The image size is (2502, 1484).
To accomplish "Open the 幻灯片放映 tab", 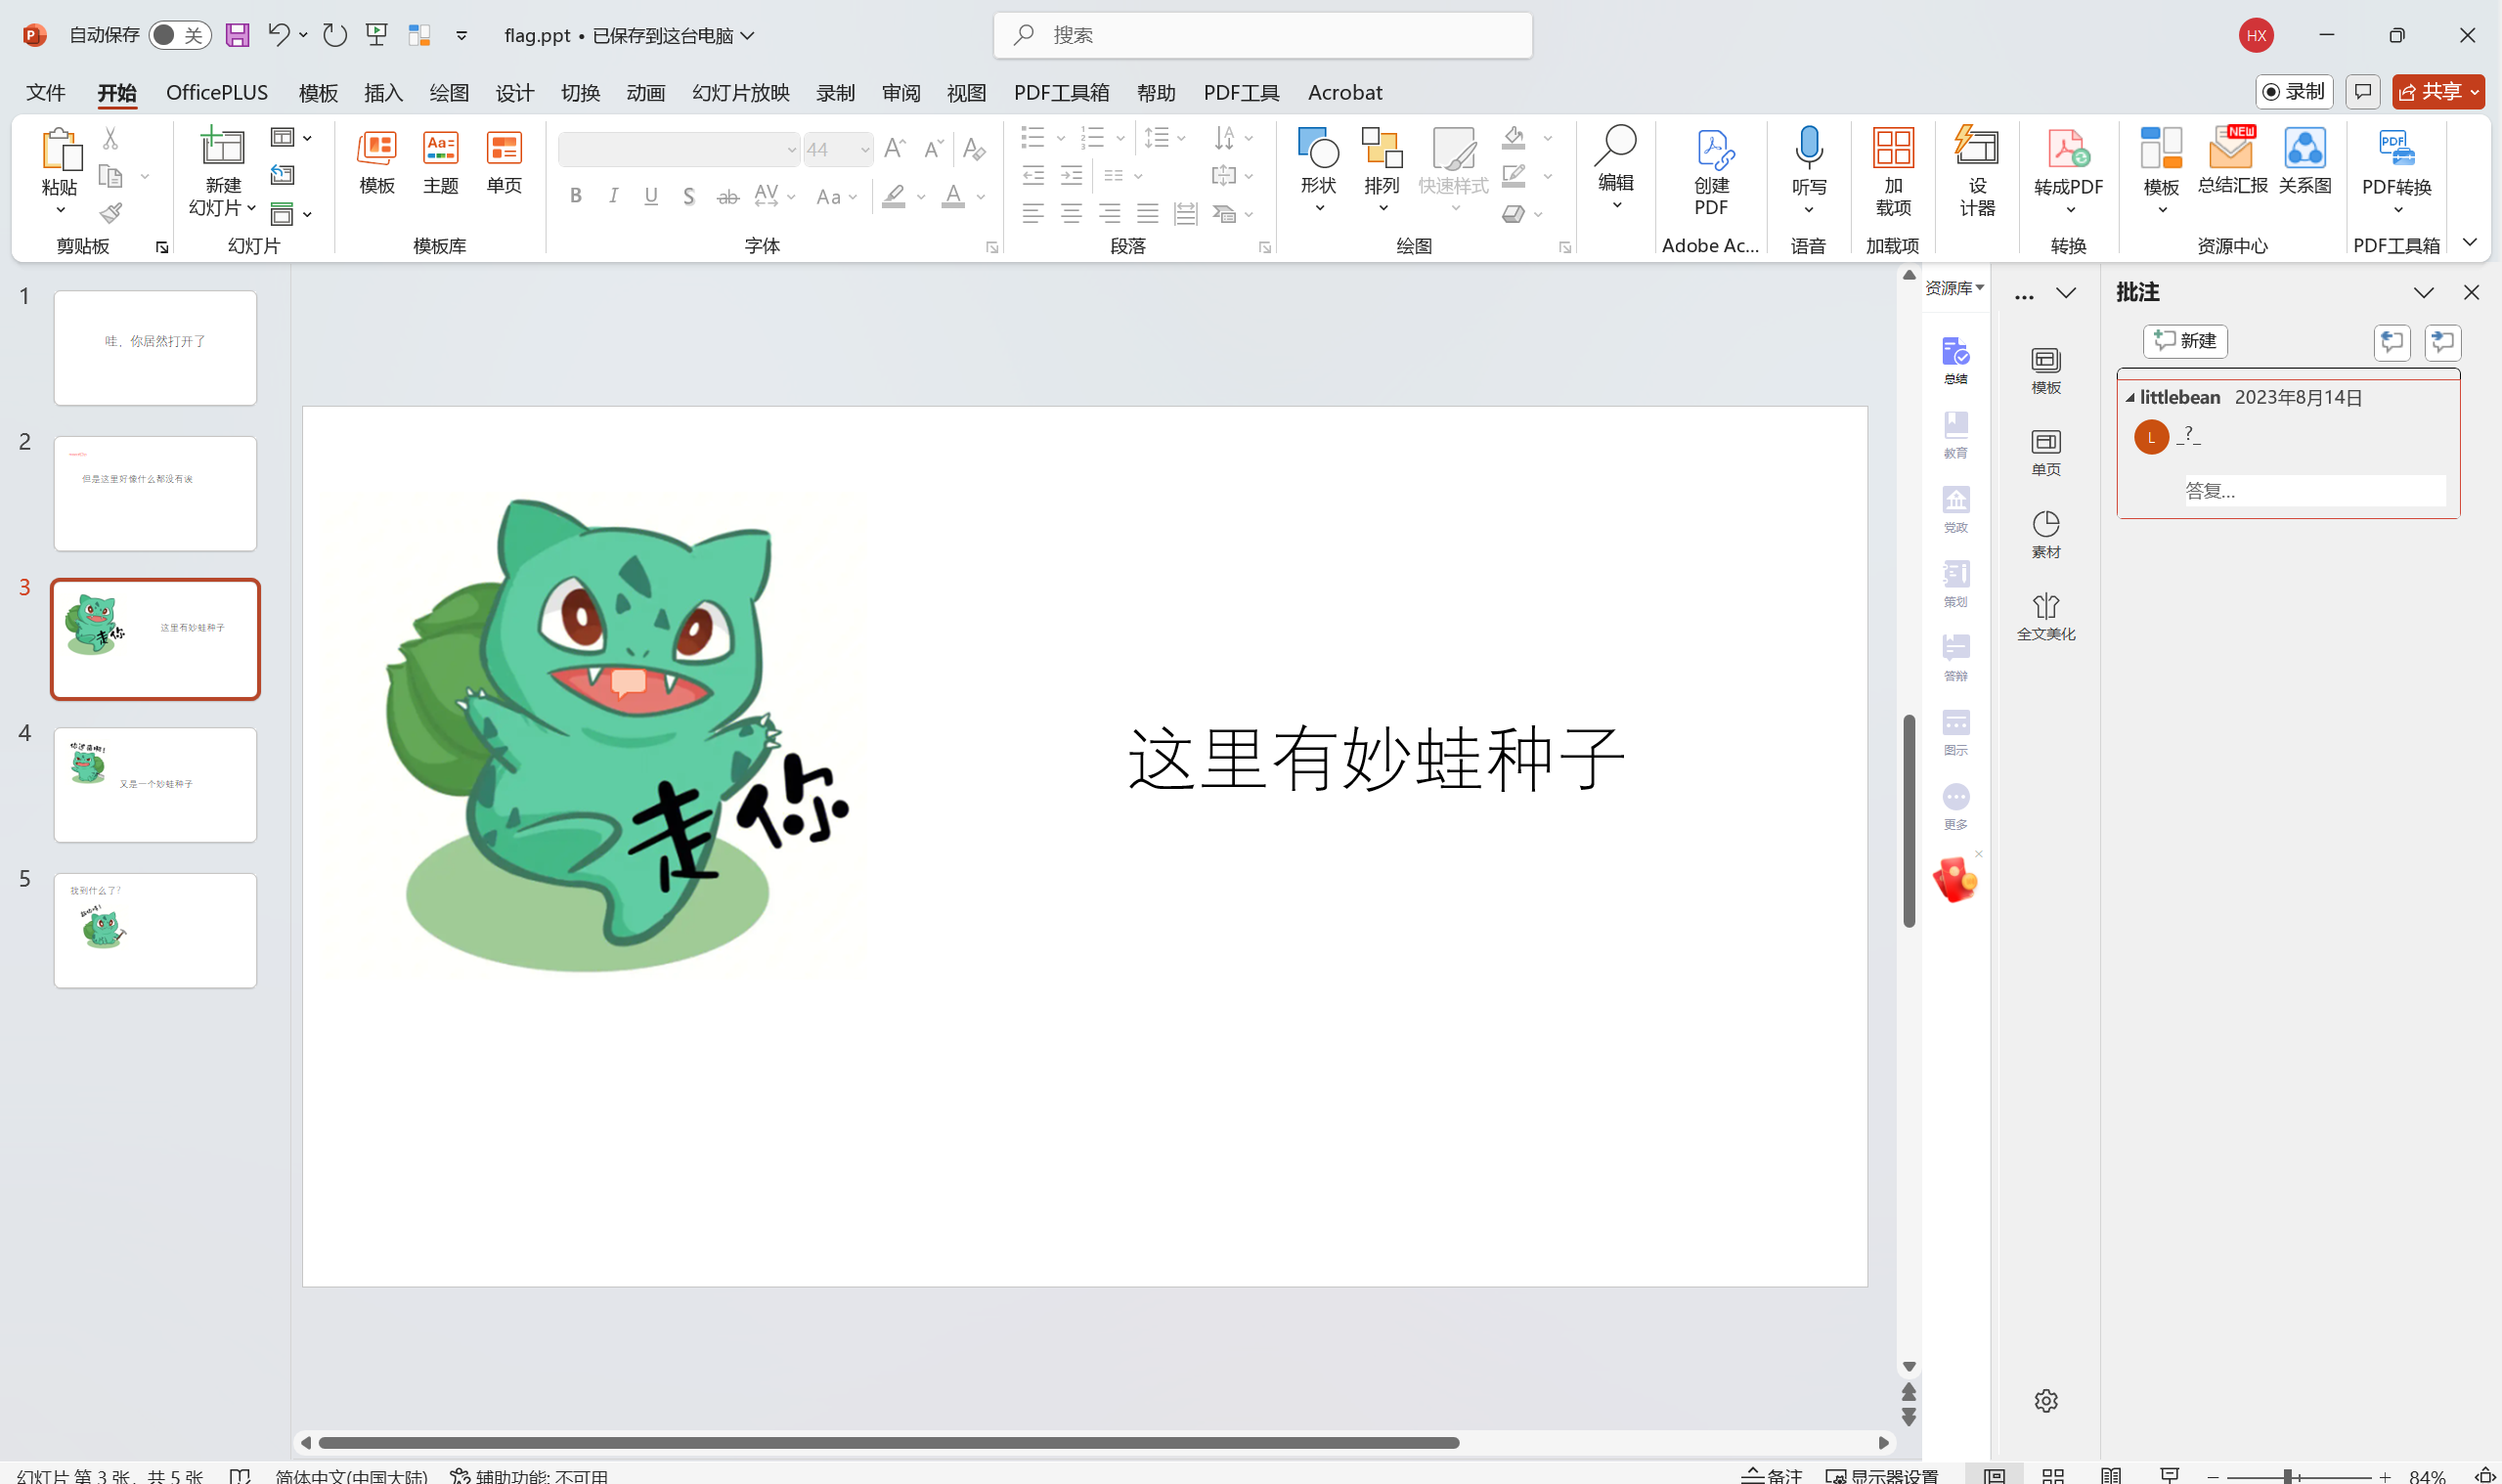I will 741,92.
